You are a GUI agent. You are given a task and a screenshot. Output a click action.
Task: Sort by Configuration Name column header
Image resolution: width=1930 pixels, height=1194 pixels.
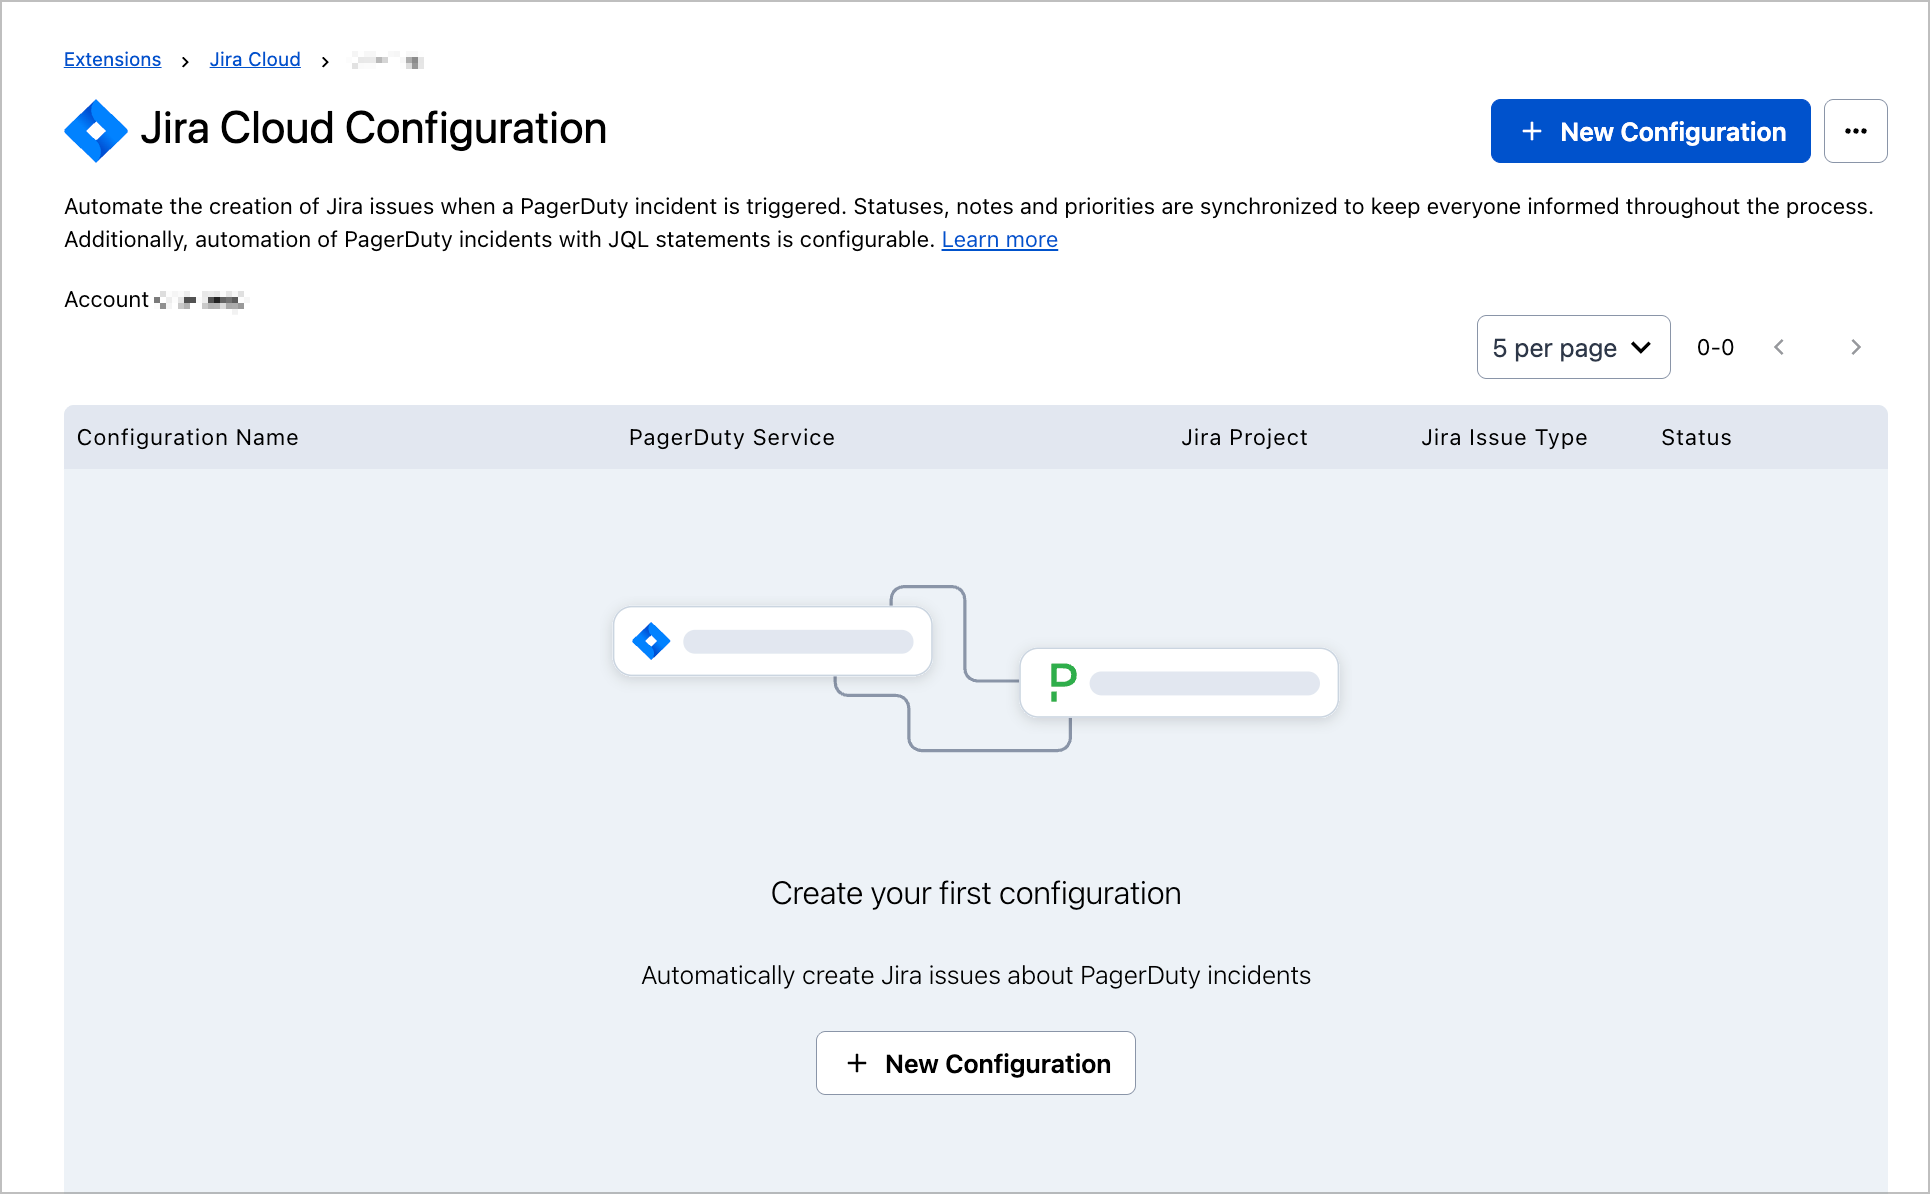tap(188, 437)
